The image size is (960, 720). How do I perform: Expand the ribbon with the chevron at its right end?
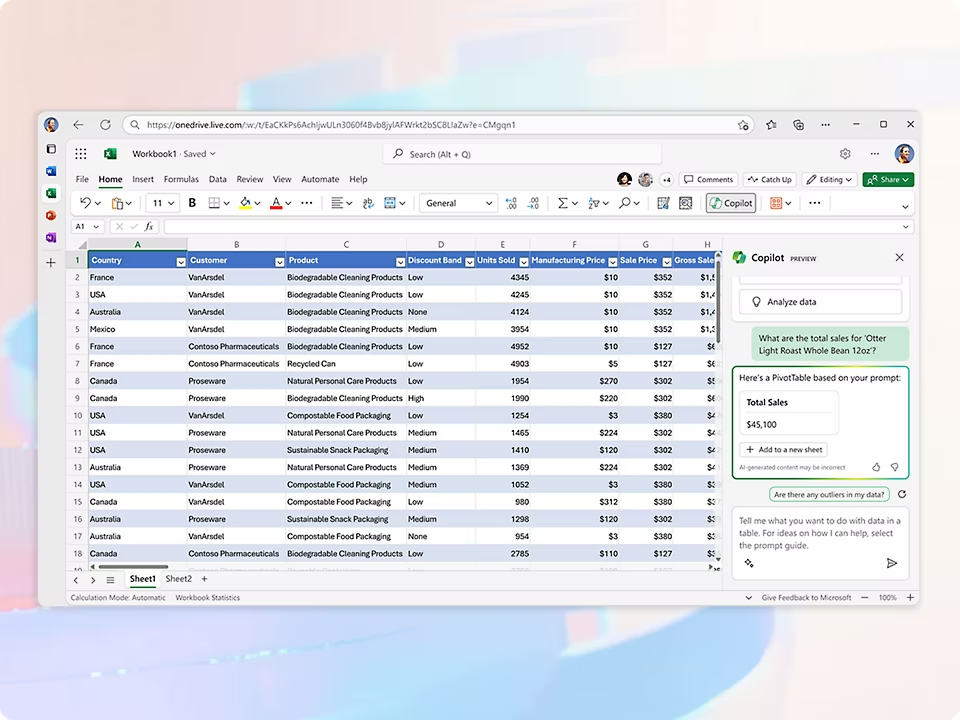point(906,207)
